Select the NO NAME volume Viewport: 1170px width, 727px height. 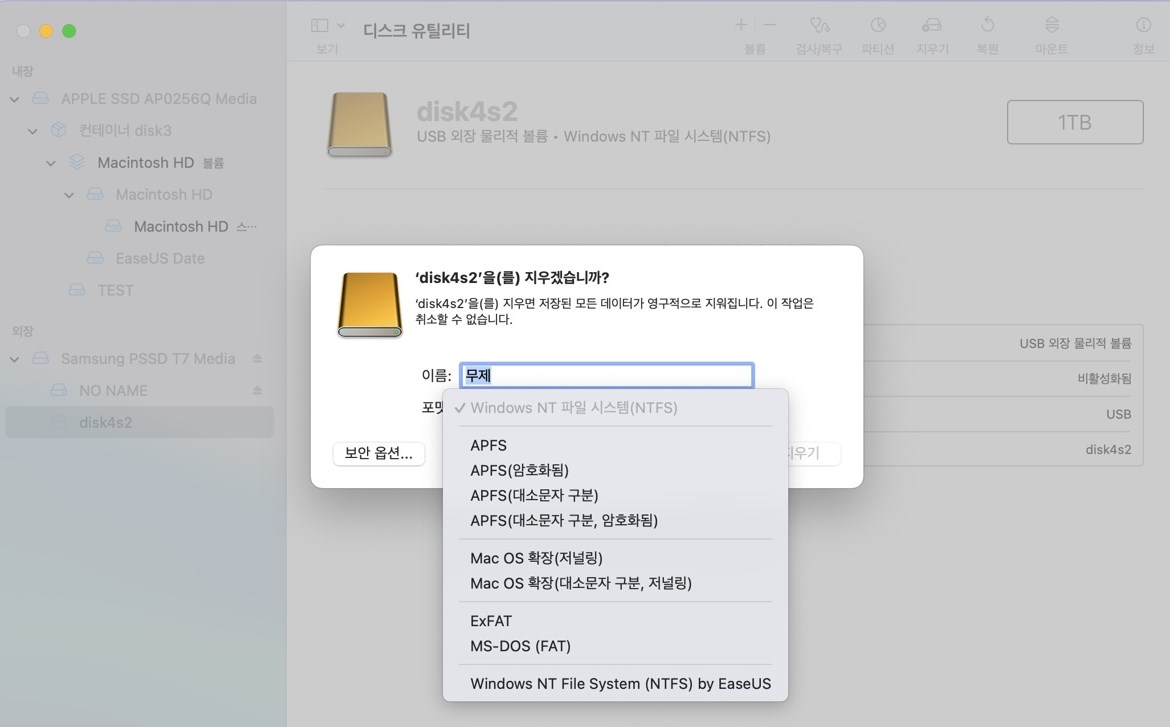tap(113, 390)
